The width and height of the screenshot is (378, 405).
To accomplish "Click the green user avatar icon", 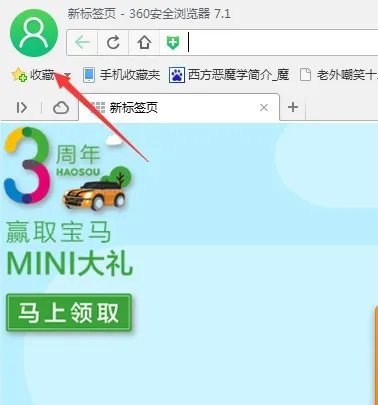I will [x=34, y=33].
